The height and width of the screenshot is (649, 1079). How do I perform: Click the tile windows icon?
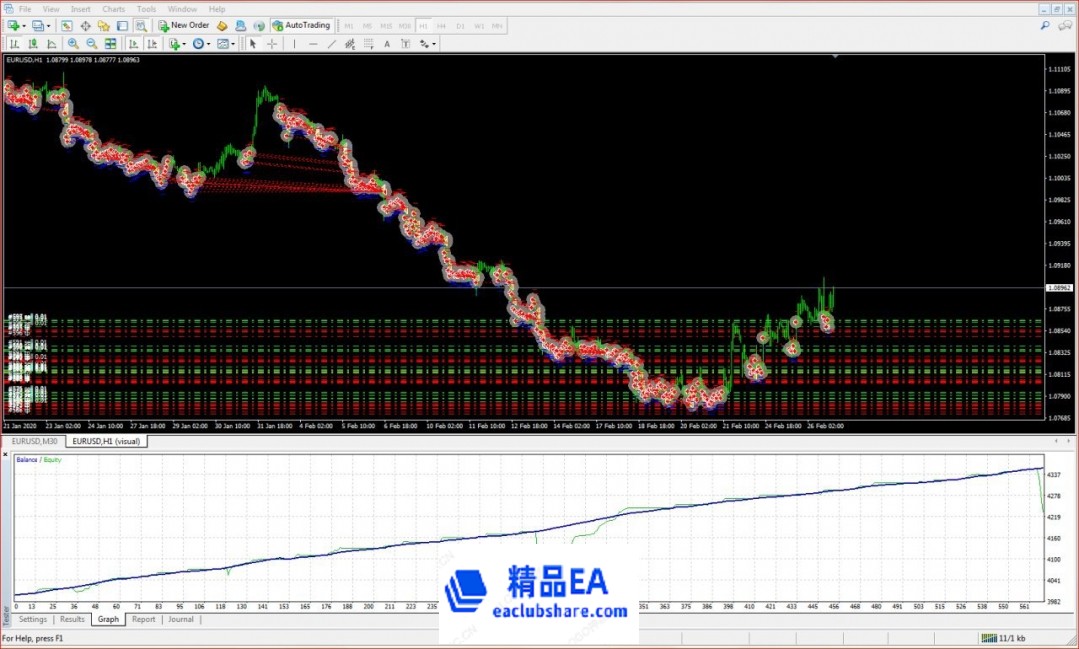pos(110,44)
